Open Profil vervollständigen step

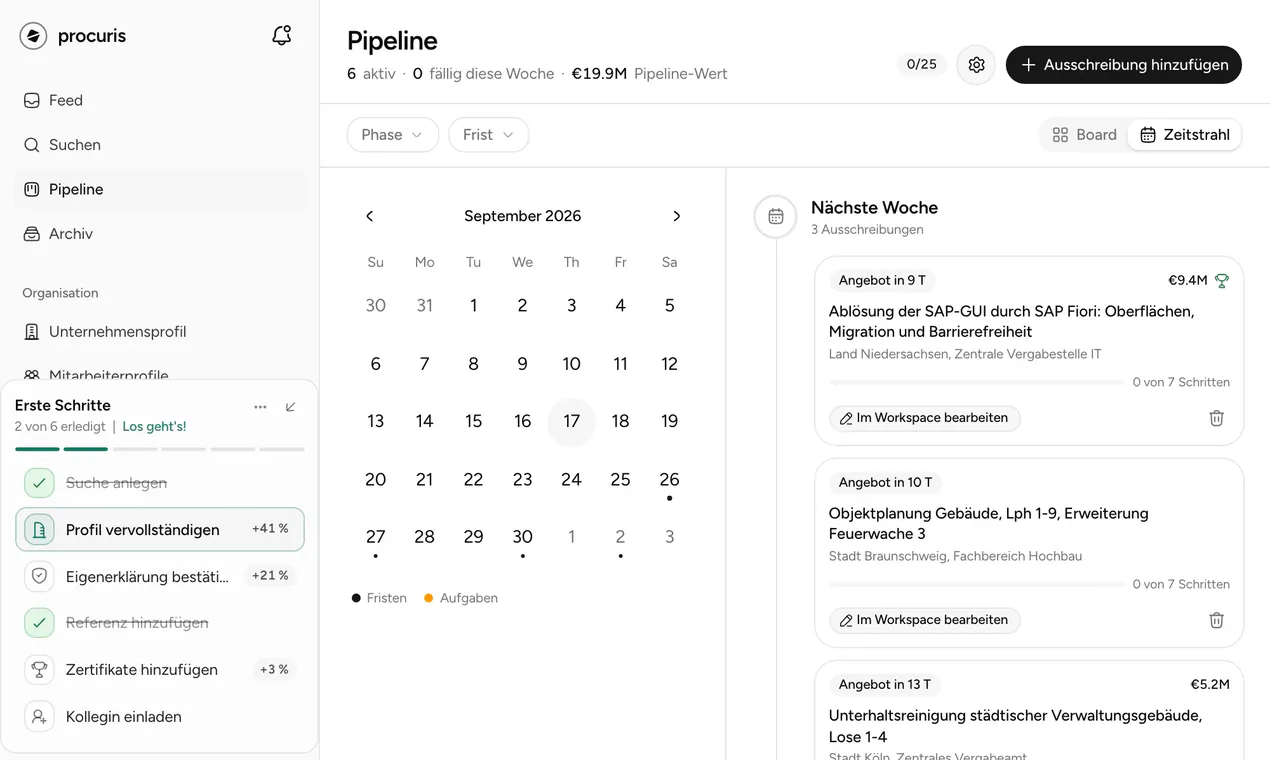160,530
